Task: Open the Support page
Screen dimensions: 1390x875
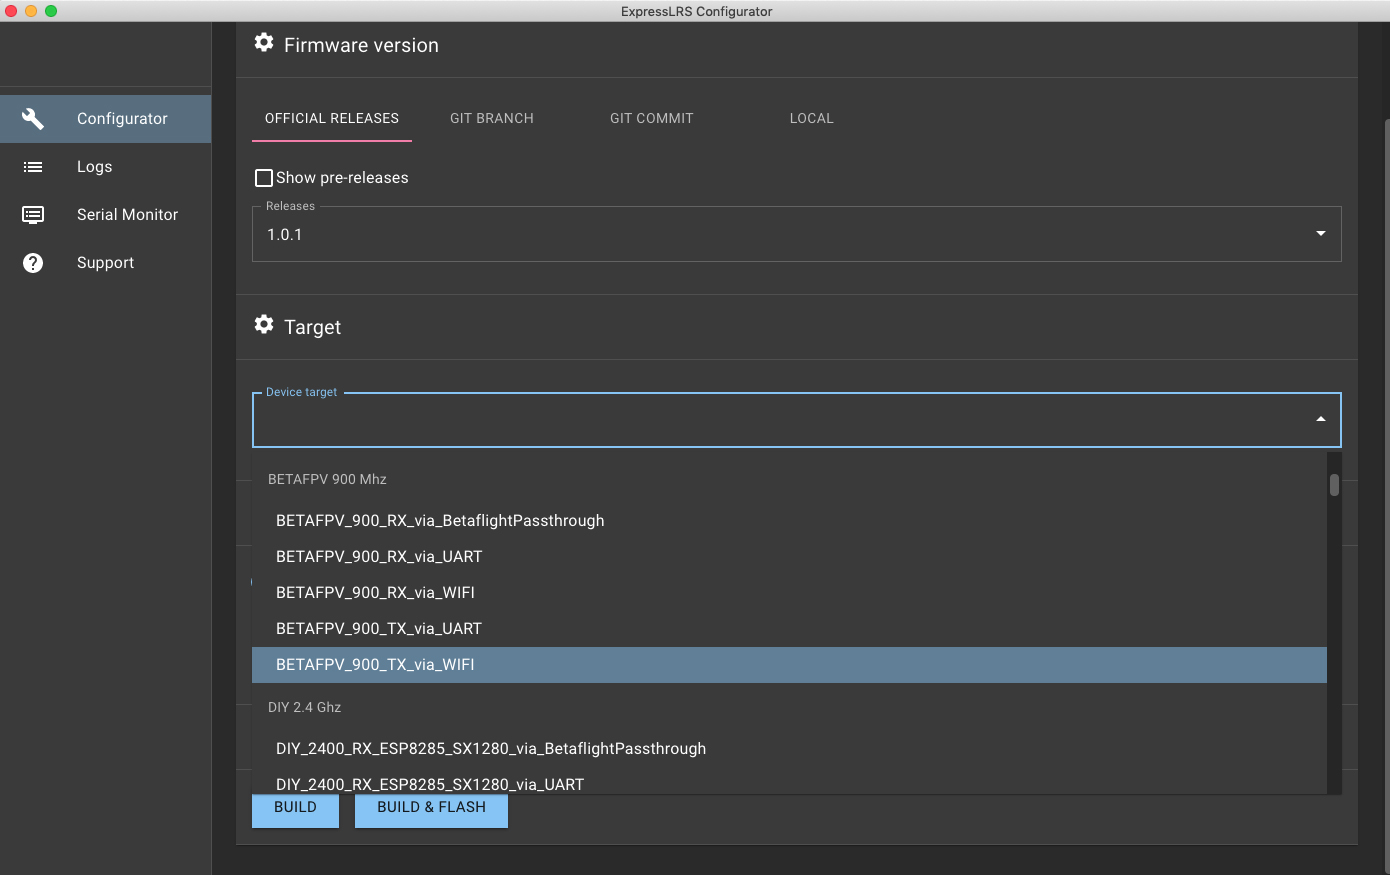Action: 105,263
